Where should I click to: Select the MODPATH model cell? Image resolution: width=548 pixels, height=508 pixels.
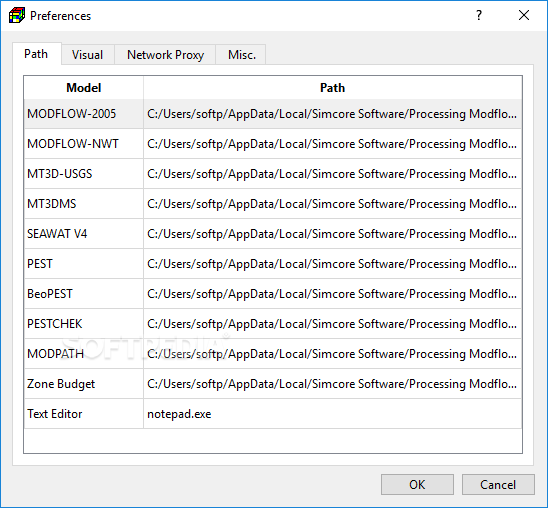coord(84,354)
